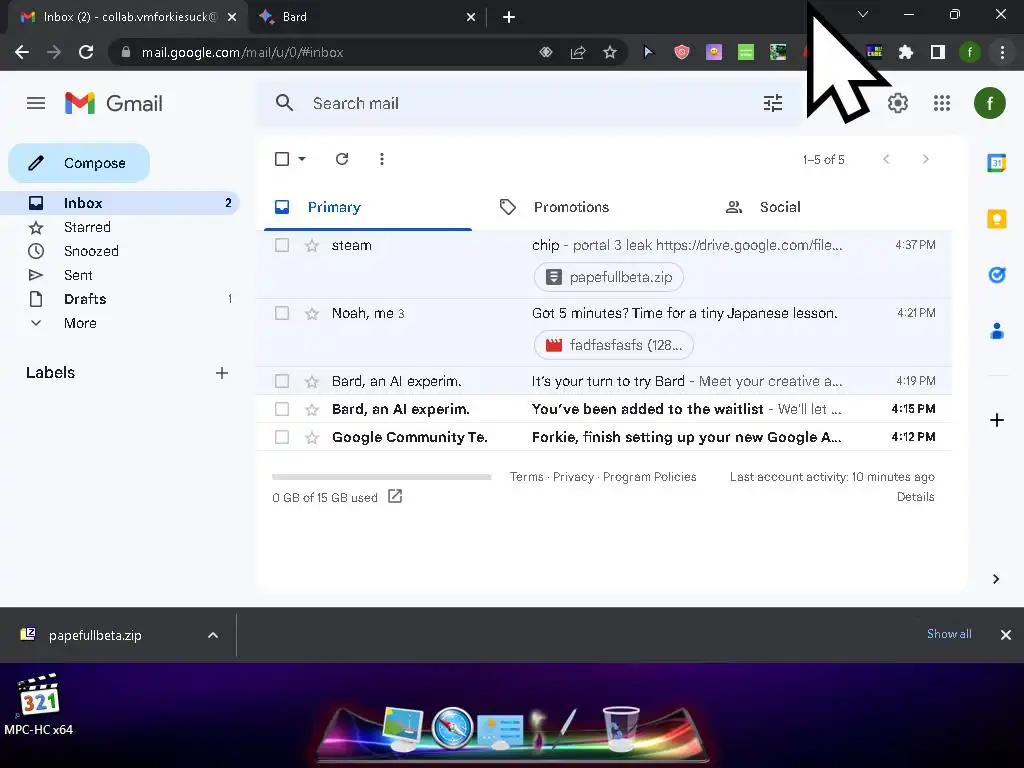Image resolution: width=1024 pixels, height=768 pixels.
Task: Create a new label with plus icon
Action: pos(222,373)
